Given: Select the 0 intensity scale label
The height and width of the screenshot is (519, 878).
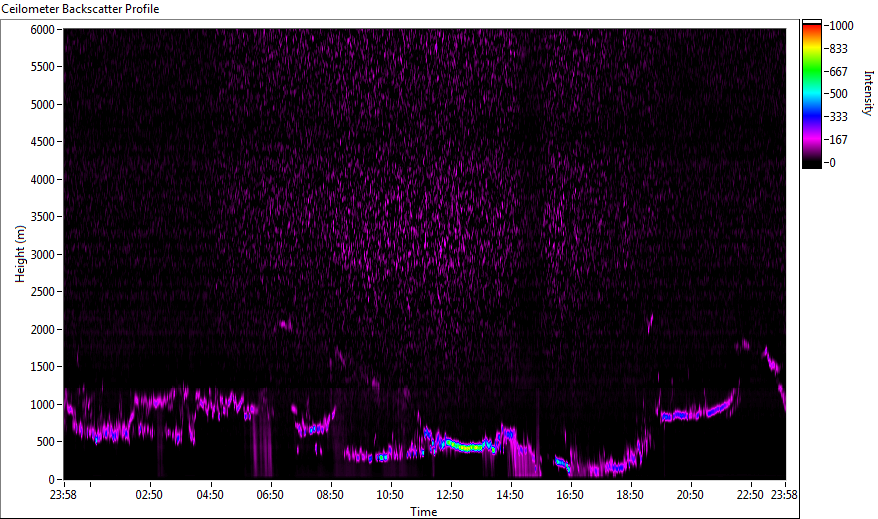Looking at the screenshot, I should [833, 163].
